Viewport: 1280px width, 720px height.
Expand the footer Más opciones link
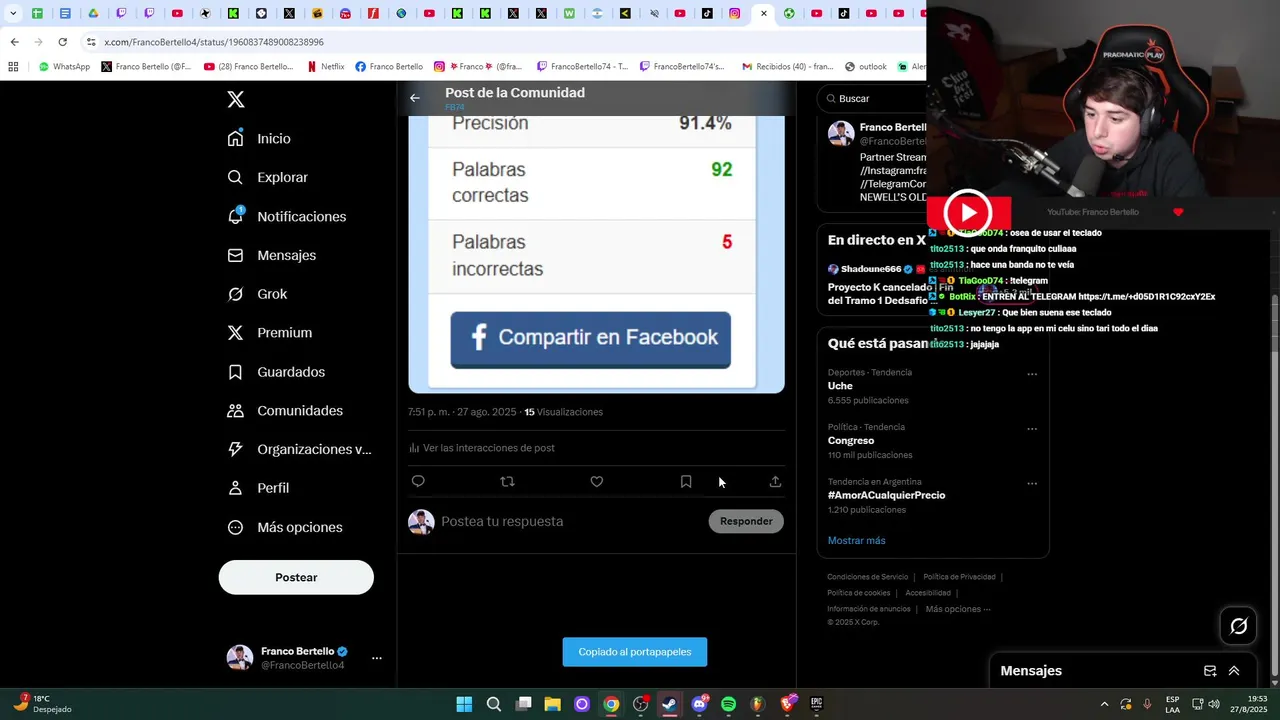point(957,609)
